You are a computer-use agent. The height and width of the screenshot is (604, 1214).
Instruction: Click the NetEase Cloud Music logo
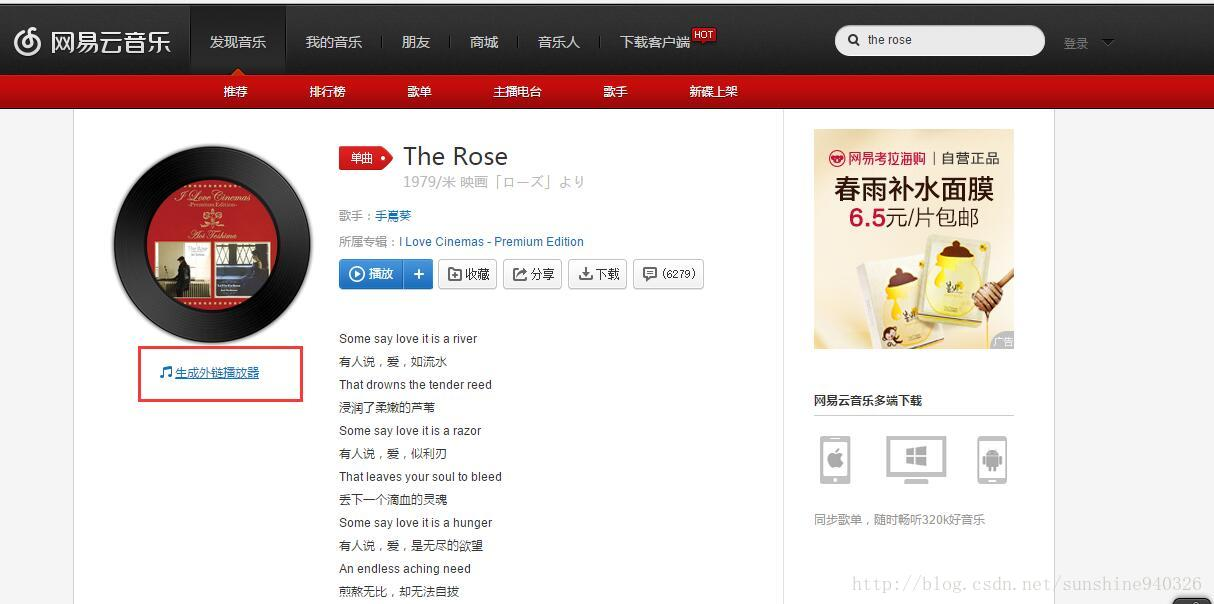point(93,40)
